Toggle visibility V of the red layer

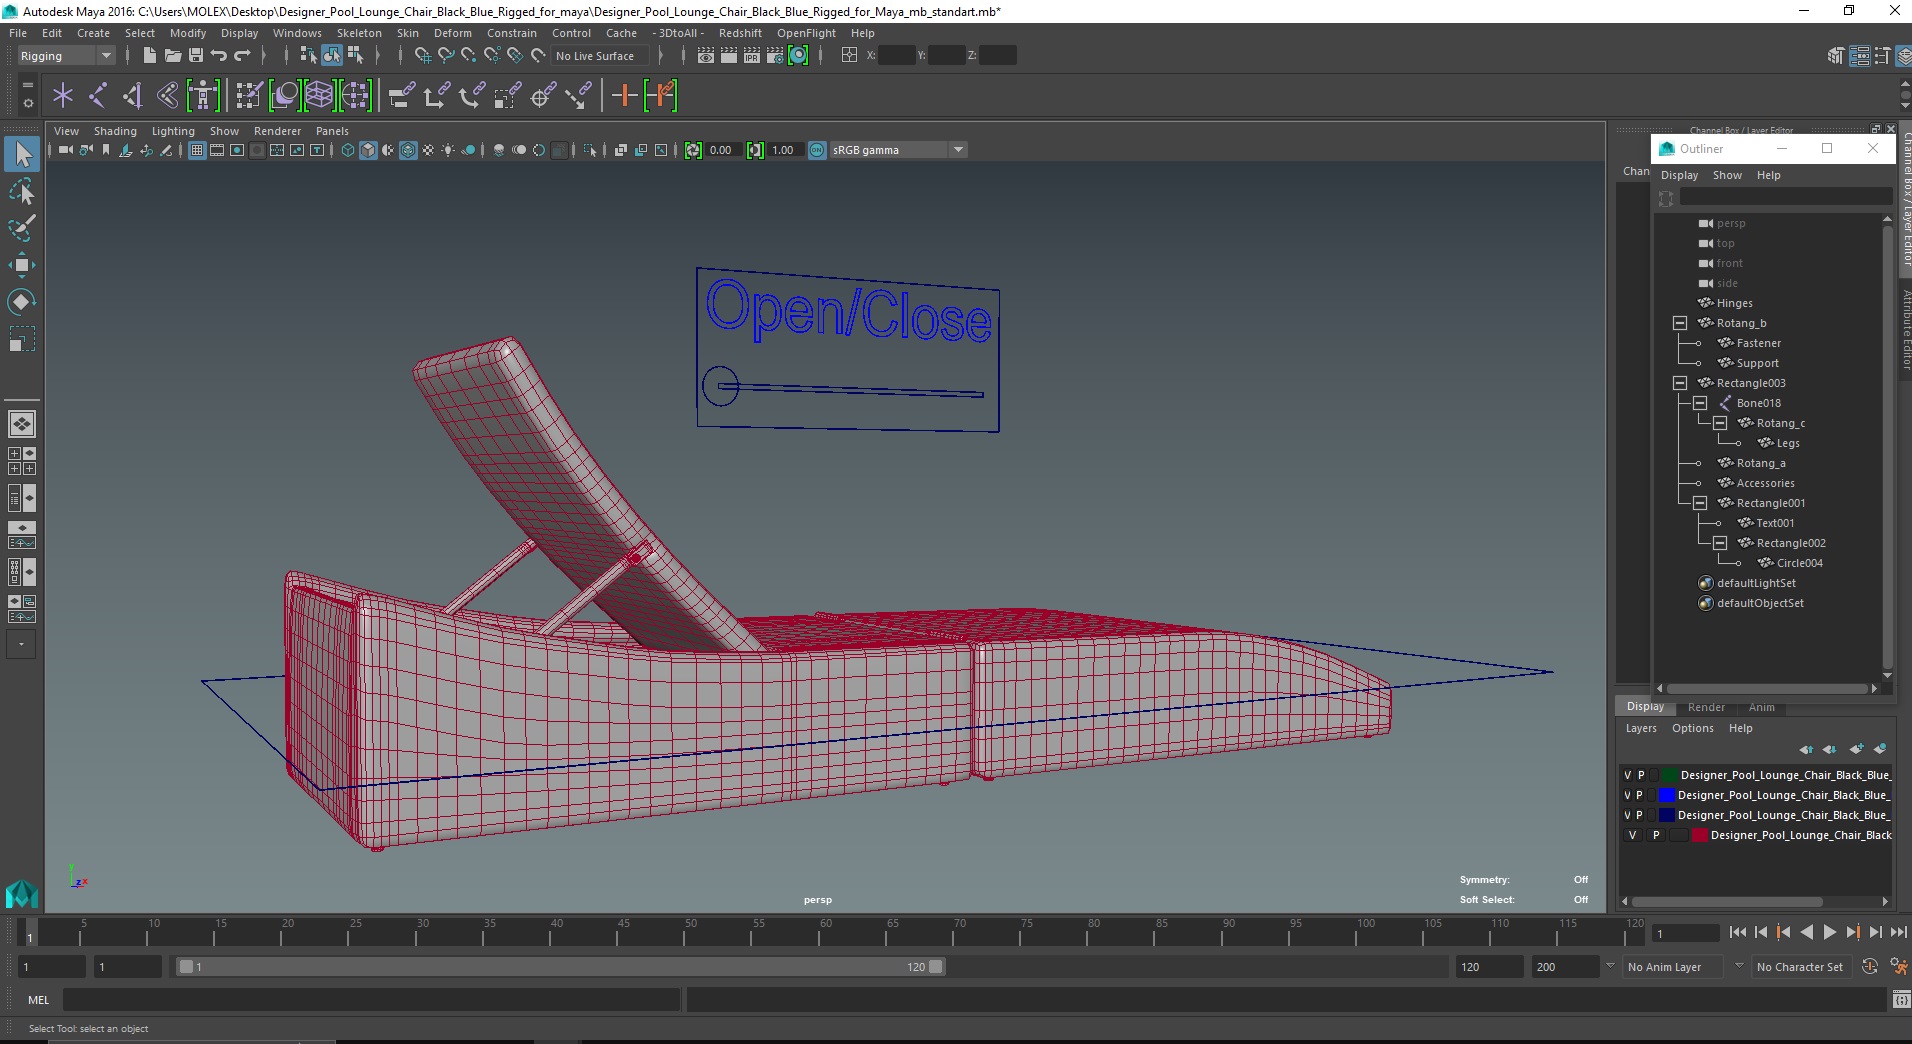tap(1632, 835)
